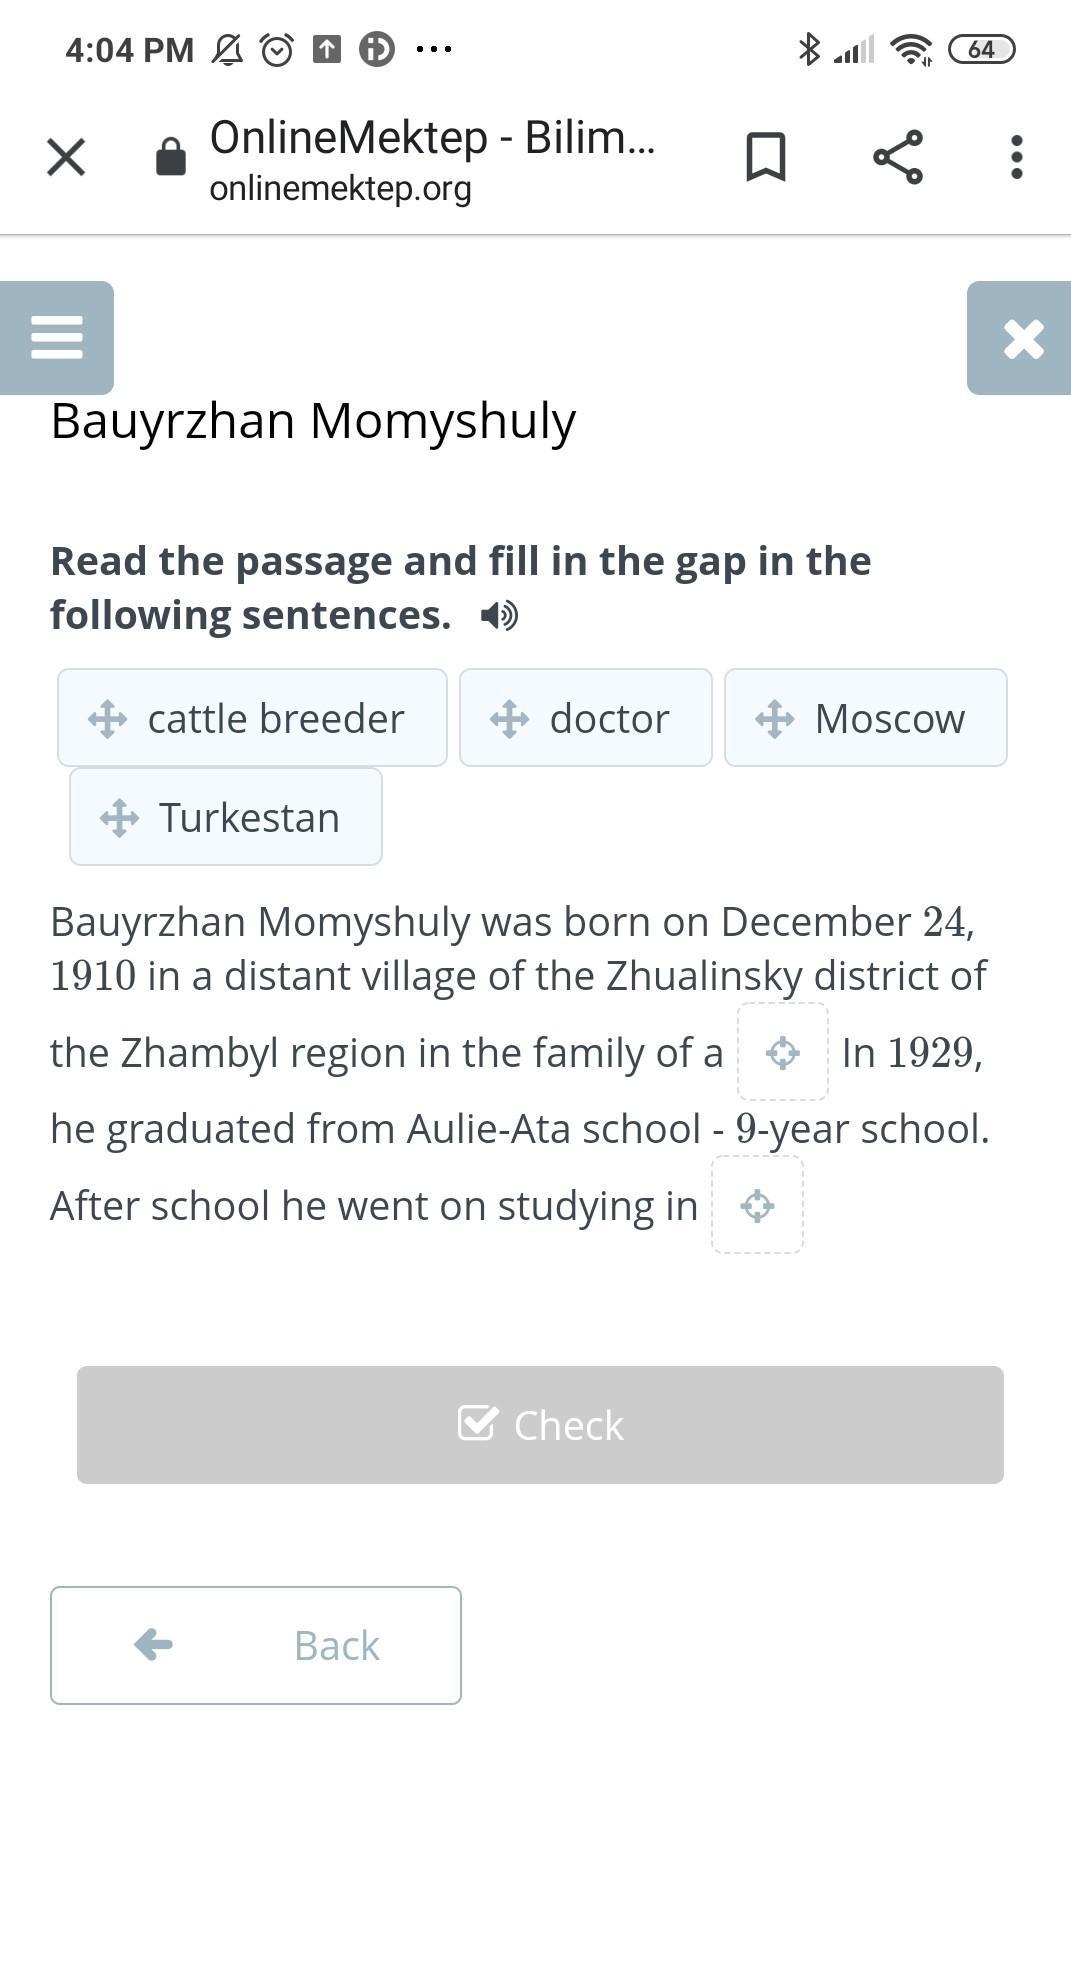Tap the first gap after 'family of a'
This screenshot has width=1071, height=1976.
click(x=782, y=1052)
